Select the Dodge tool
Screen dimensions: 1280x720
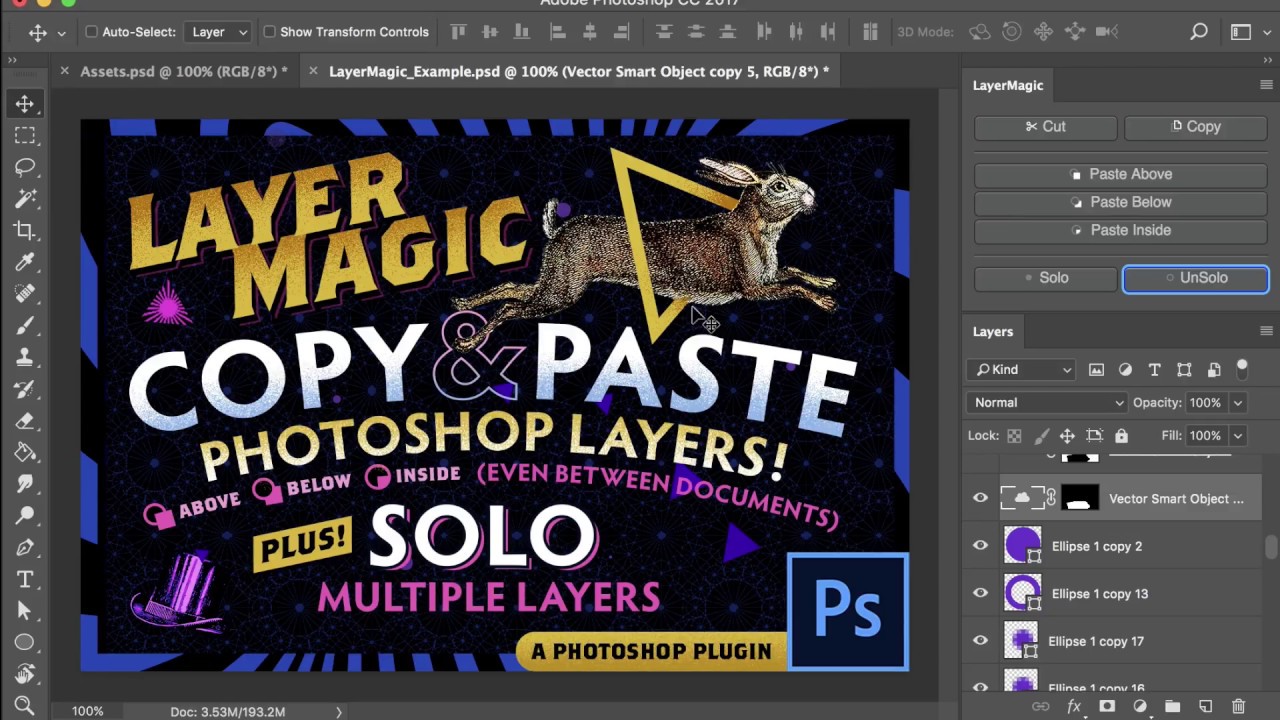[25, 516]
